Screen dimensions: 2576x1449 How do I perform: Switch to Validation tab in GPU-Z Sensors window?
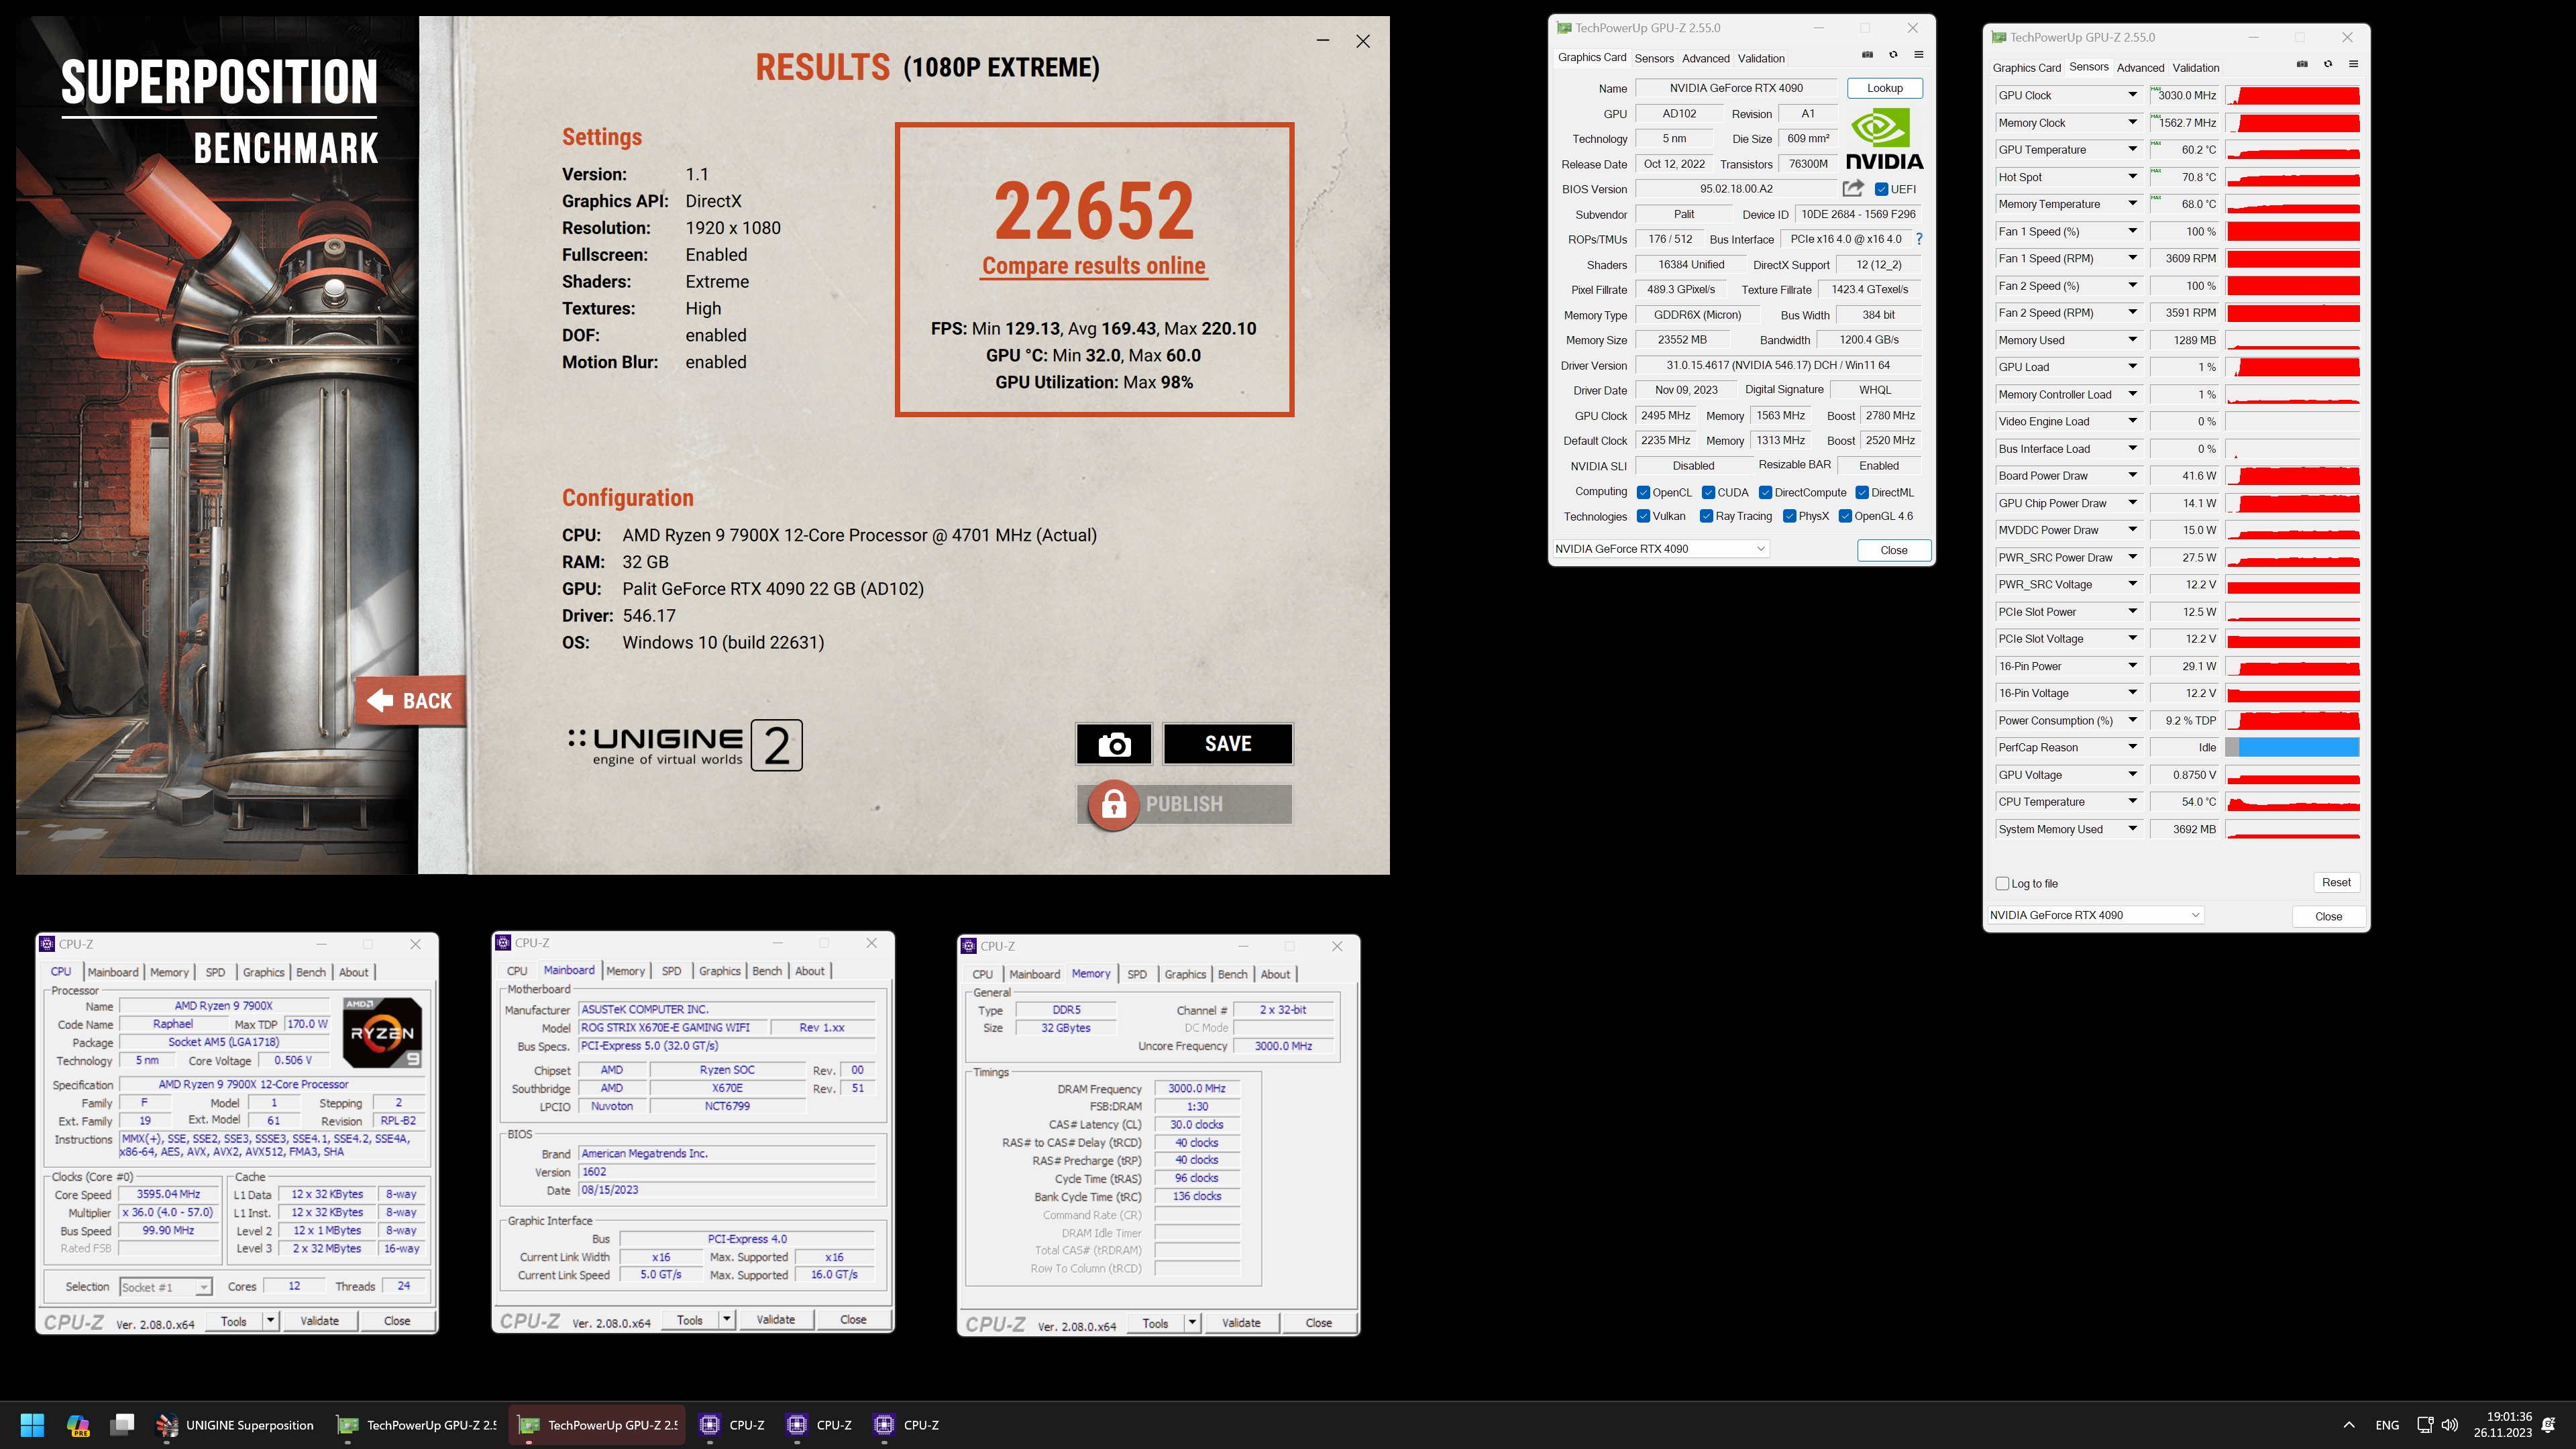click(2195, 68)
